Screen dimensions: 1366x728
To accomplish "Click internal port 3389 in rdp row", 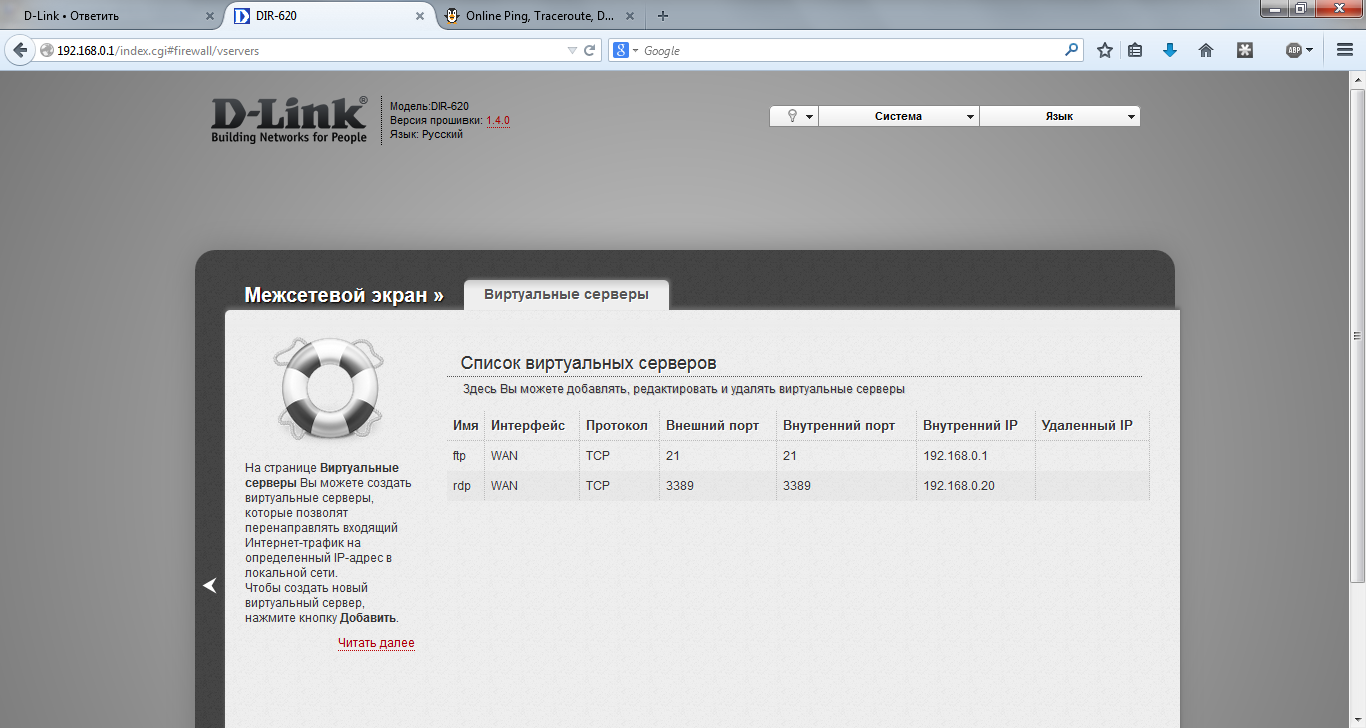I will coord(797,486).
